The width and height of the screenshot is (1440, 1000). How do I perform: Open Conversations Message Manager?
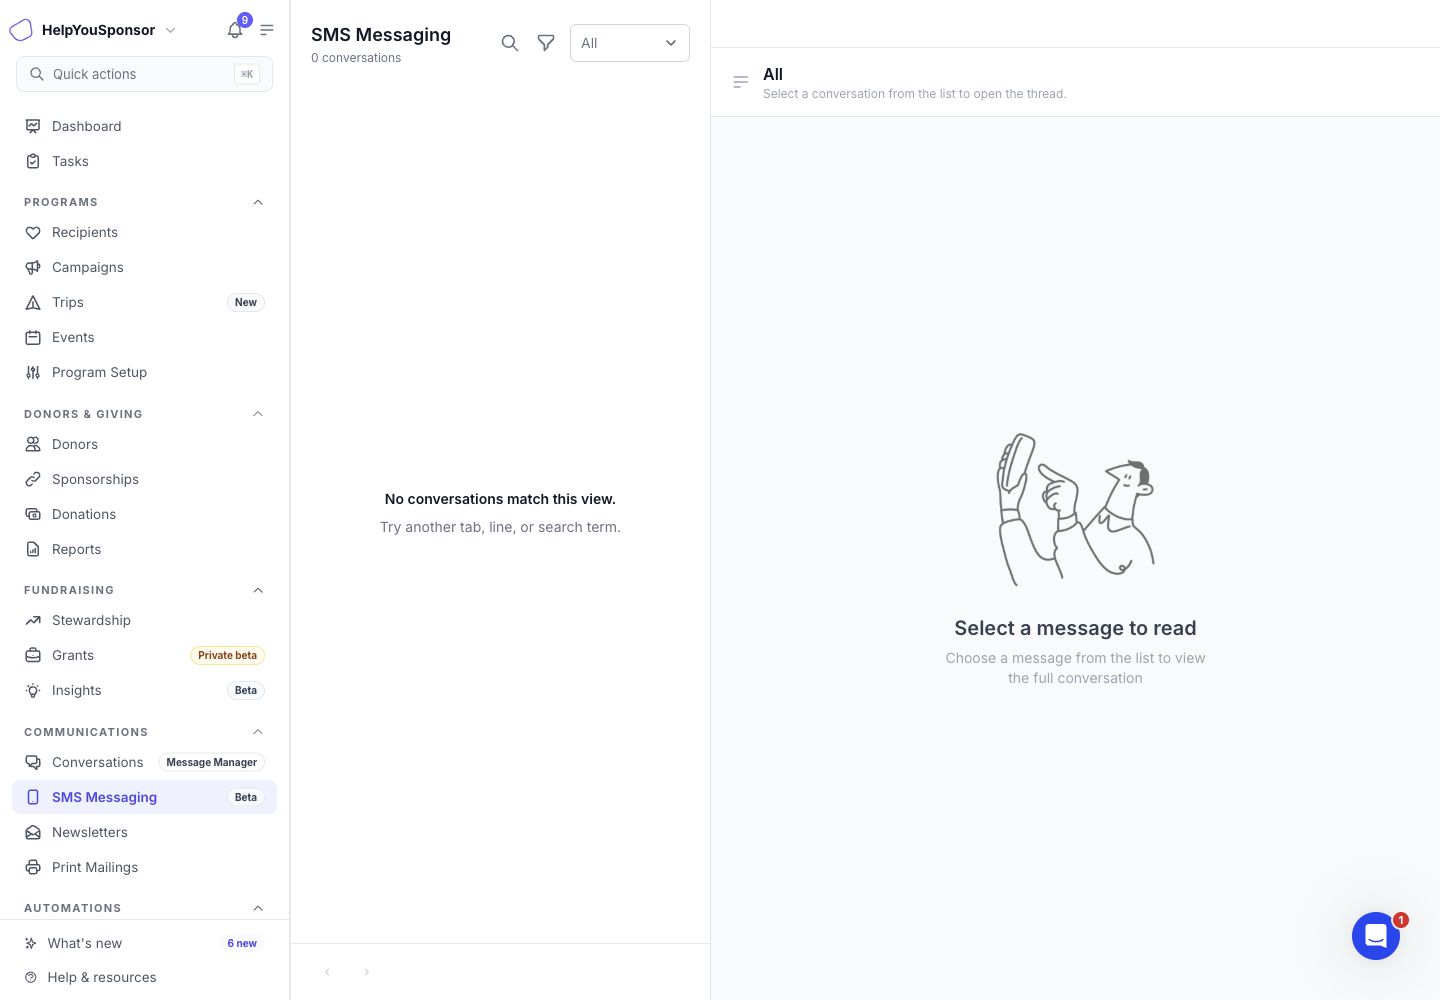144,762
